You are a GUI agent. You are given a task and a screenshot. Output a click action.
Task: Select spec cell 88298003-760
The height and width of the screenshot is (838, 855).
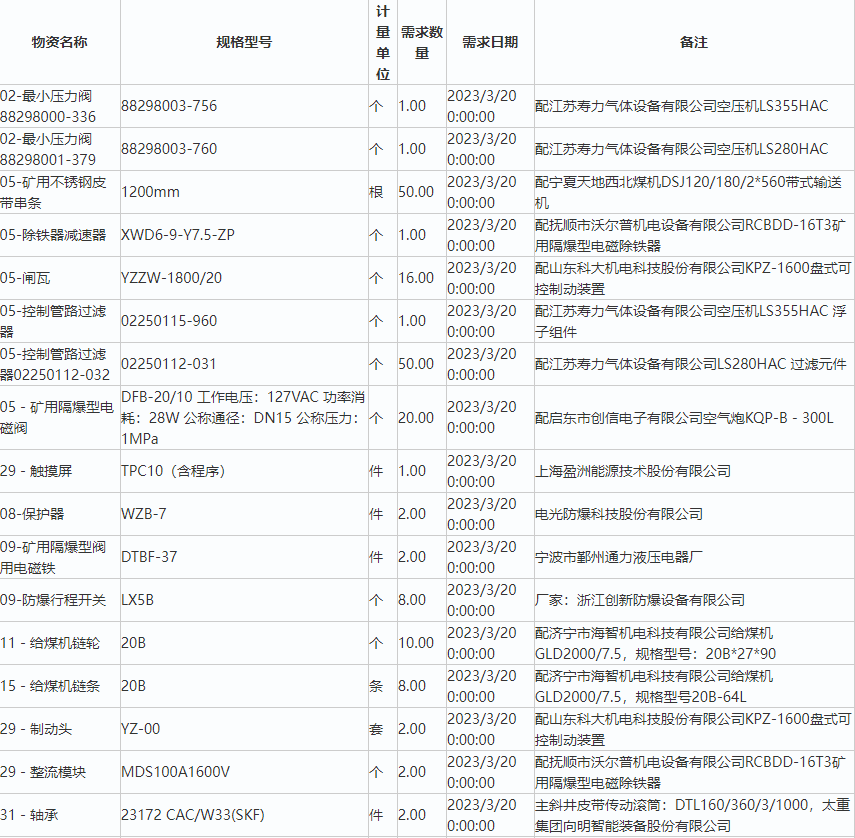[x=244, y=149]
